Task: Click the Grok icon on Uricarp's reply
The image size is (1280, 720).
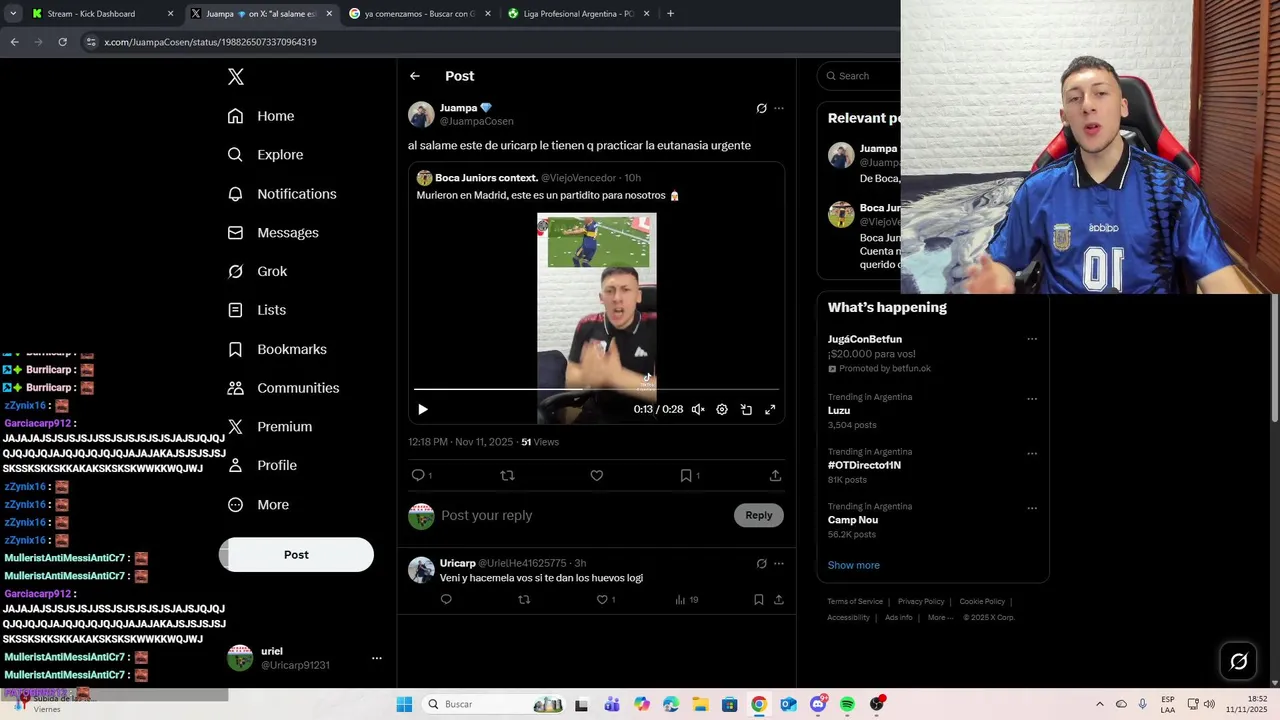Action: pos(761,564)
